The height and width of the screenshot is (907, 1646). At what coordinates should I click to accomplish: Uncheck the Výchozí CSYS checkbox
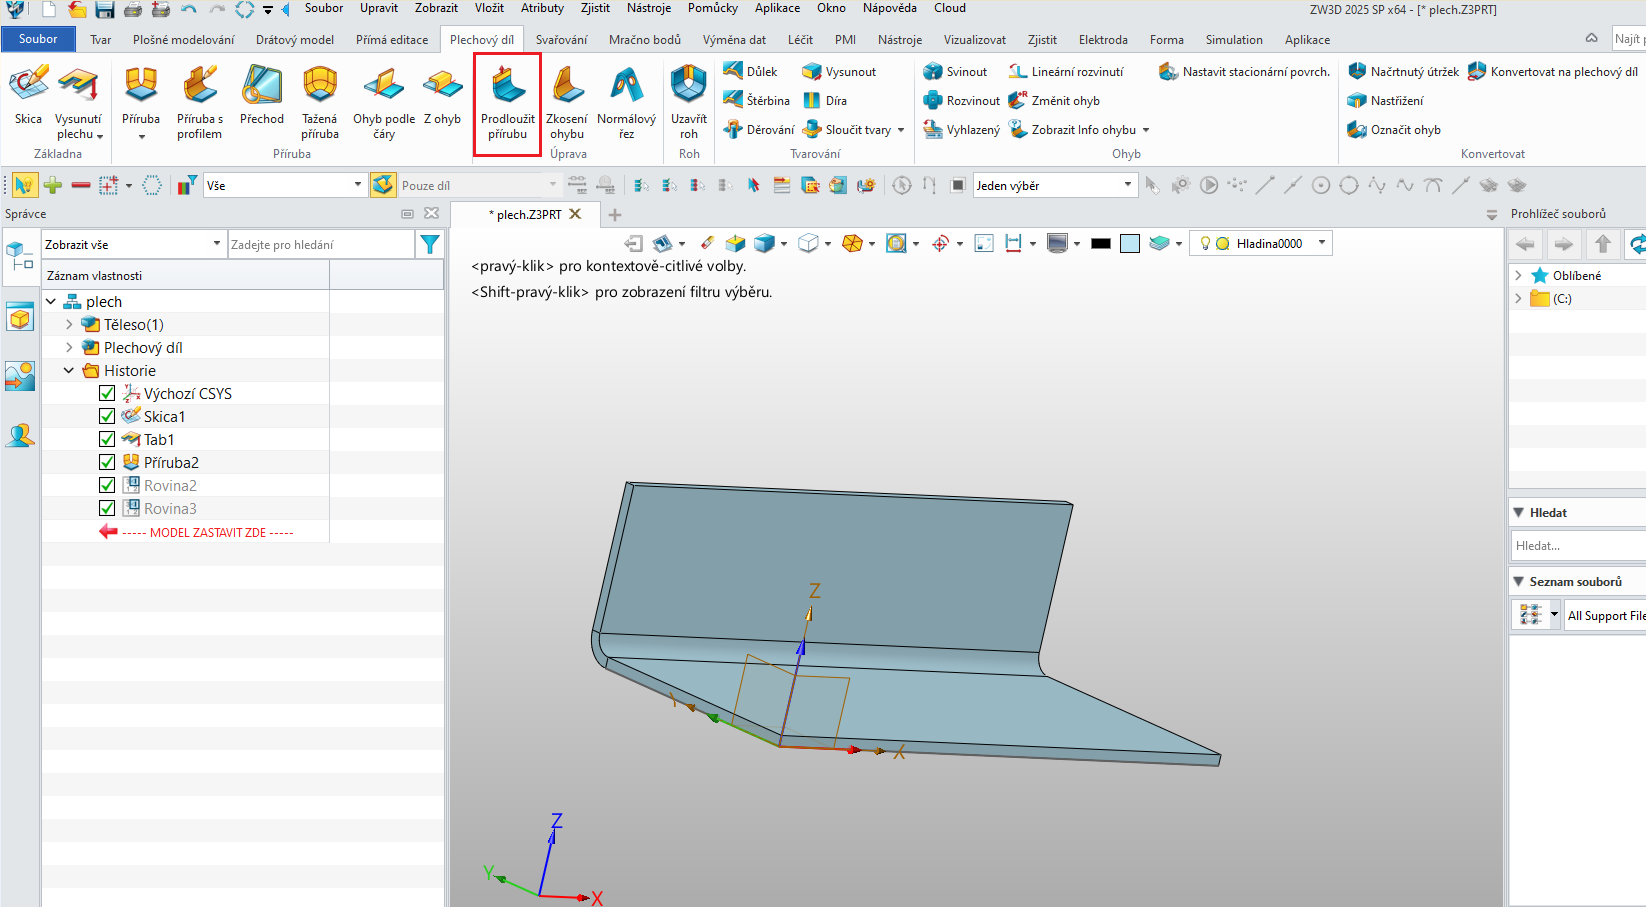107,393
